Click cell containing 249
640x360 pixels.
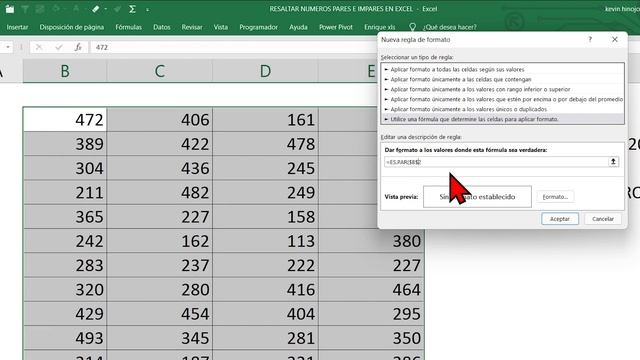[265, 192]
